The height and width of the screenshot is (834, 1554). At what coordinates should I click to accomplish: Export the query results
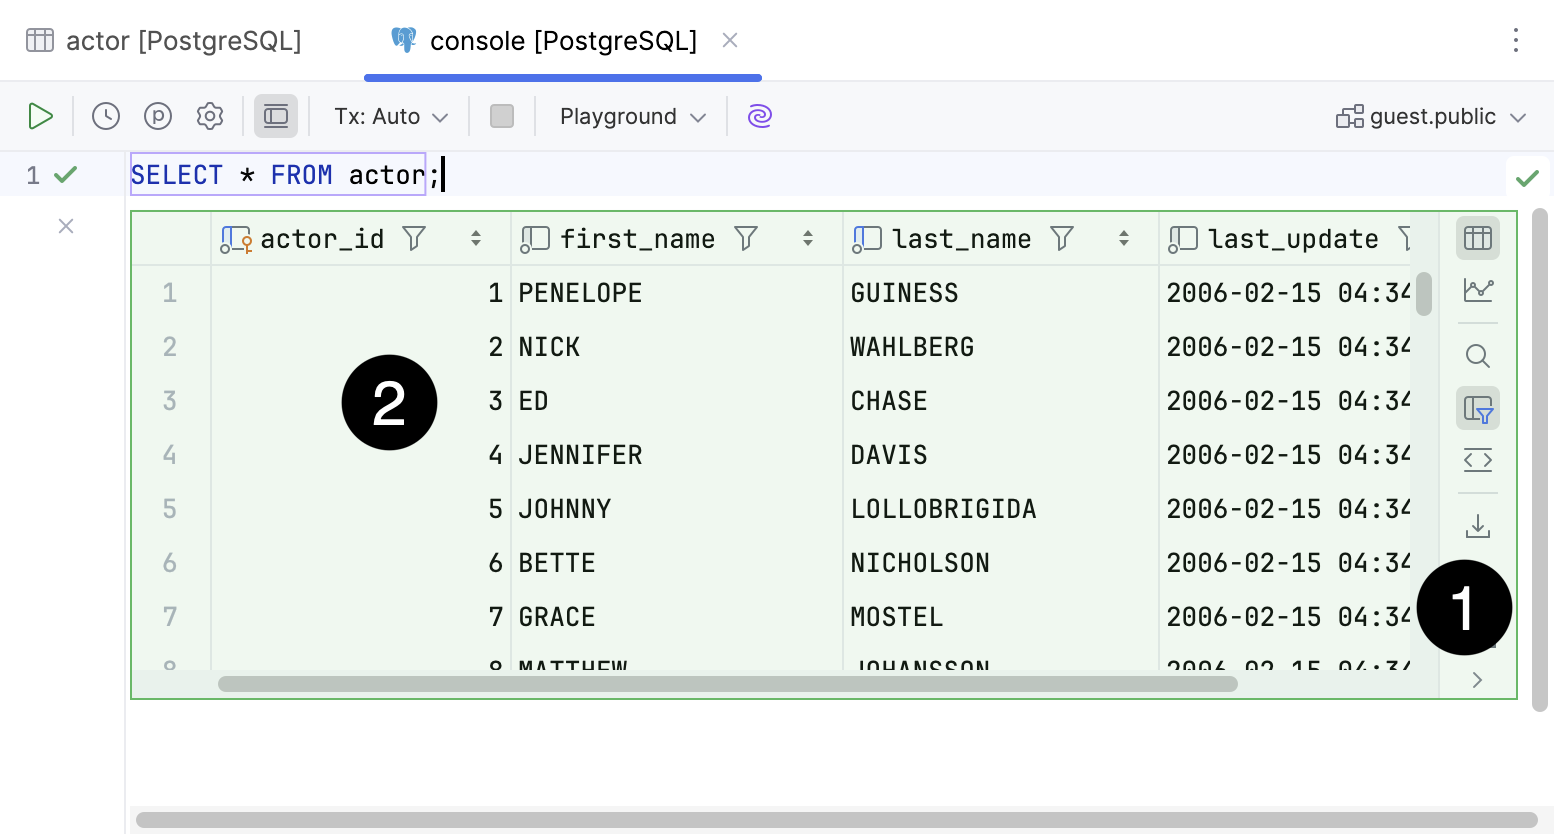pyautogui.click(x=1477, y=524)
